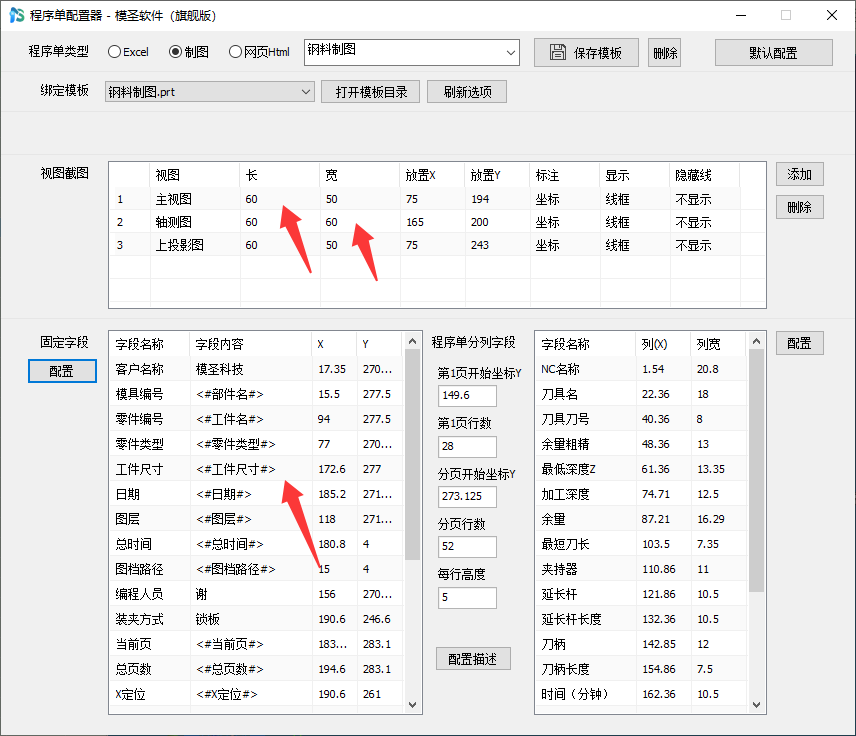Click the 夹持器 column field row
This screenshot has height=736, width=856.
pyautogui.click(x=641, y=569)
